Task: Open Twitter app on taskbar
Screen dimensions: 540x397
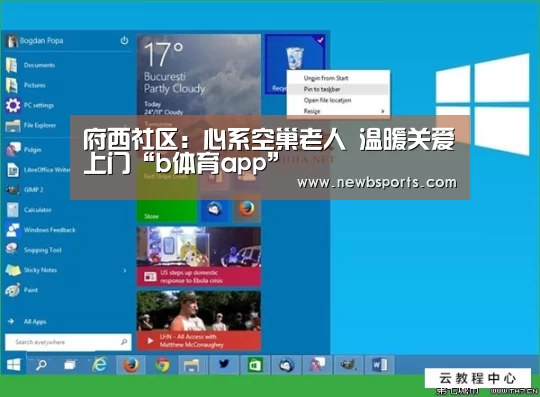Action: (x=224, y=365)
